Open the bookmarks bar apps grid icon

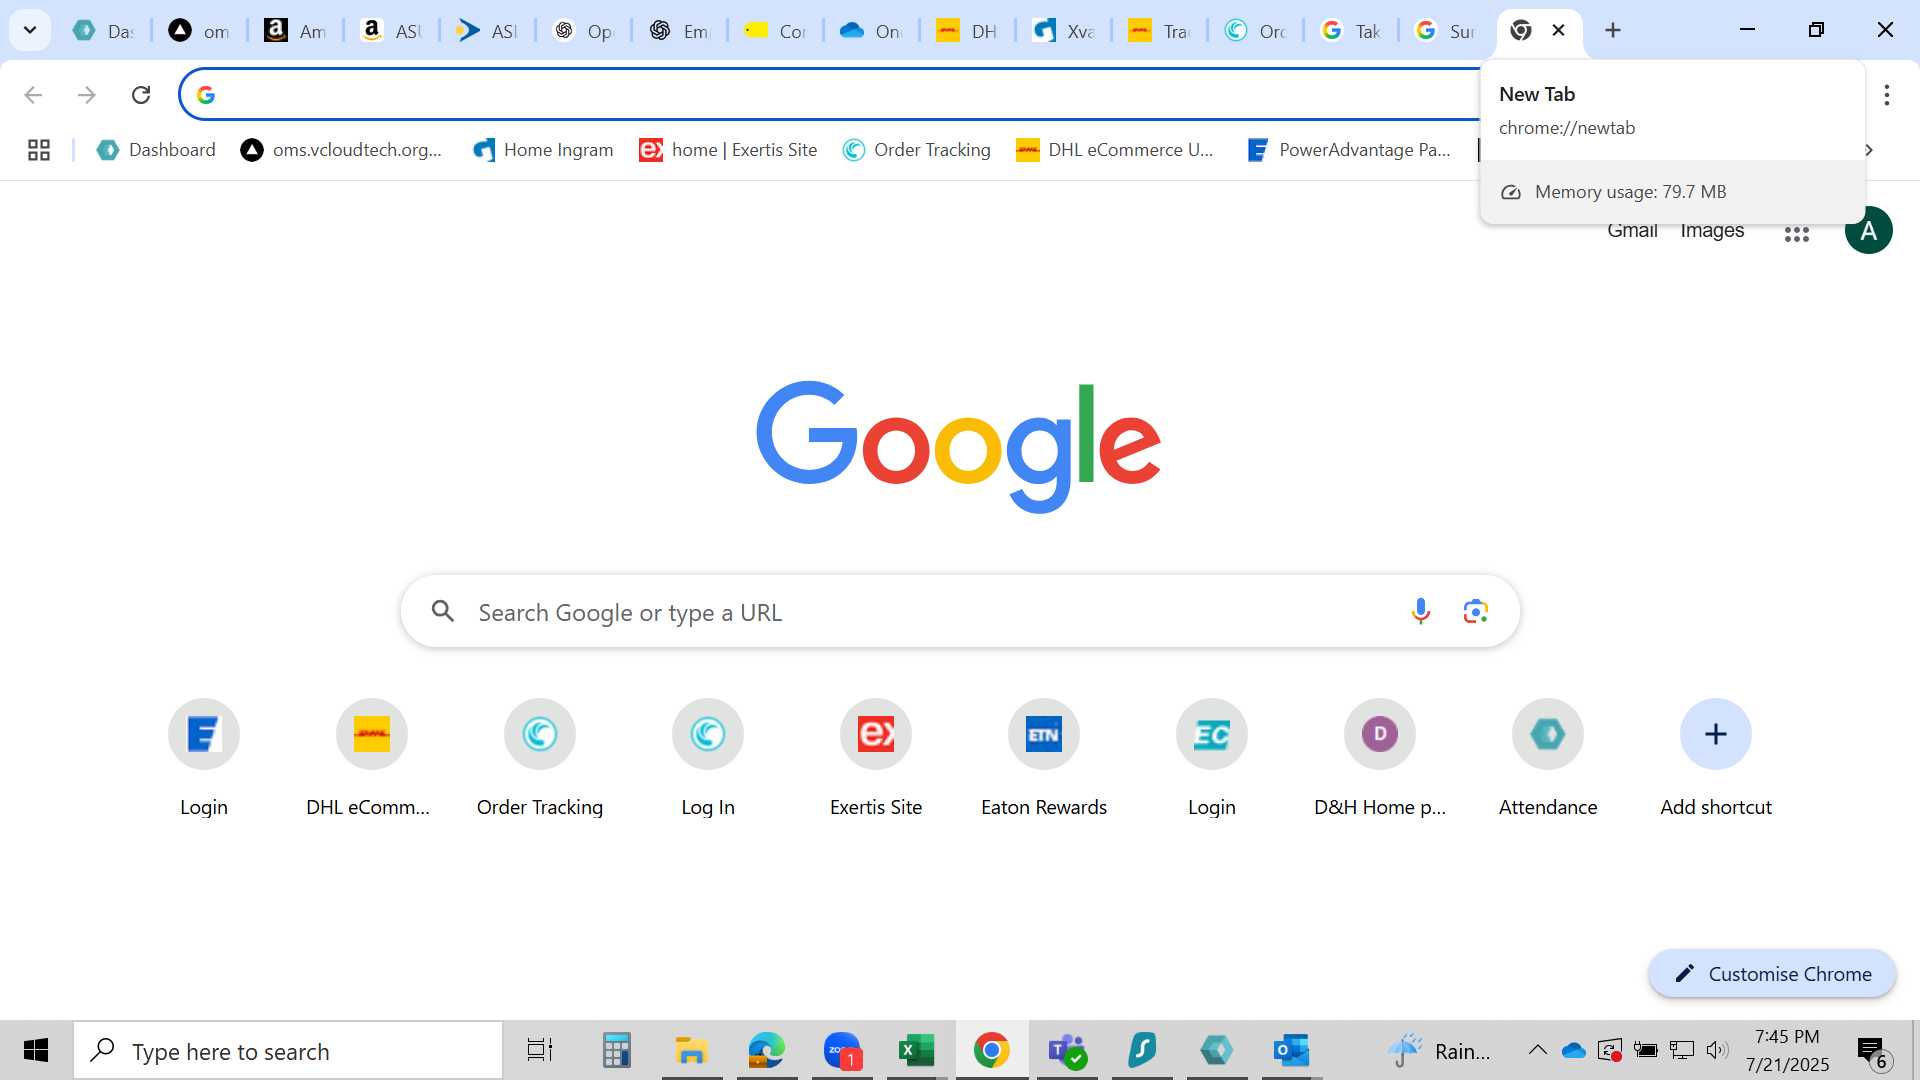point(39,150)
